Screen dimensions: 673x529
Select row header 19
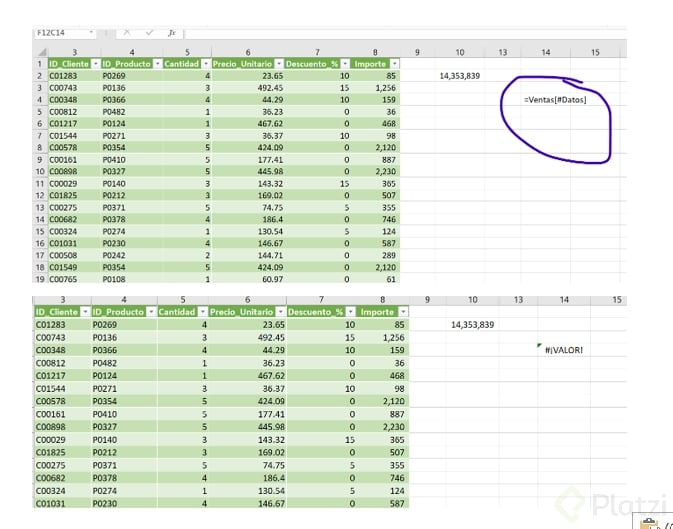40,279
